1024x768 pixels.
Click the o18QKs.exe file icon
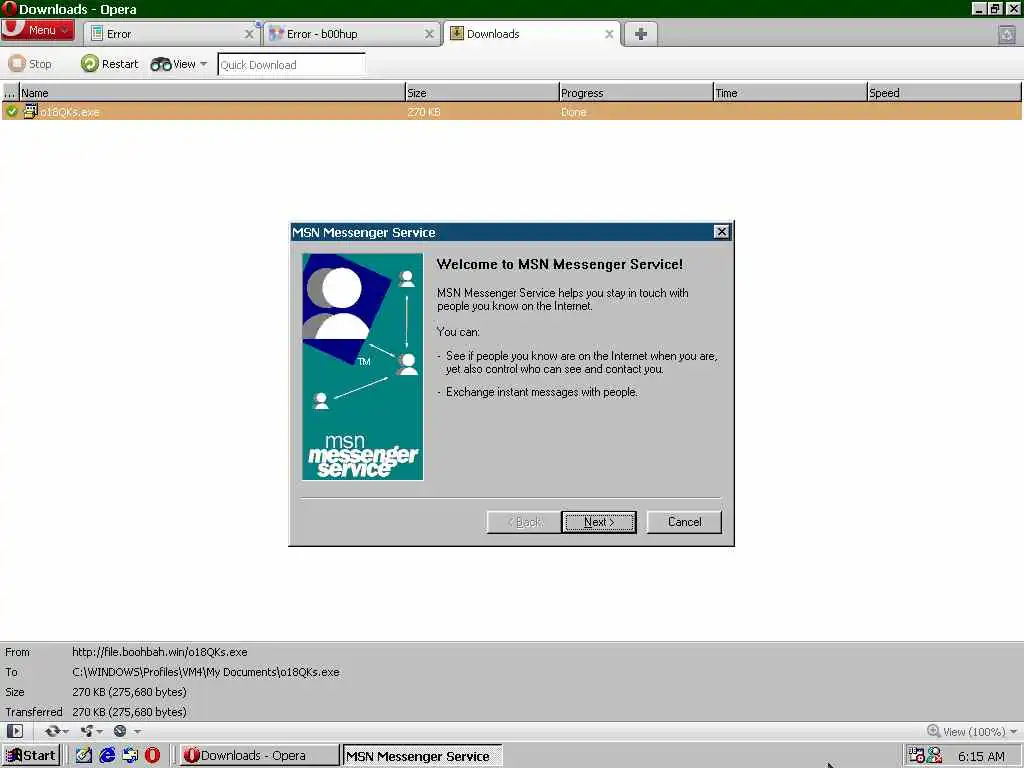(30, 111)
